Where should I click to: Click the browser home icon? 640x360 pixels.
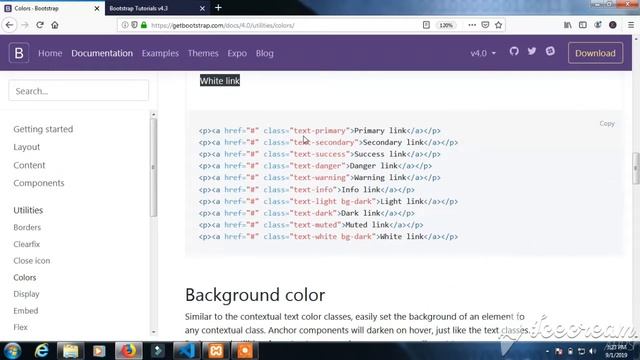coord(55,25)
